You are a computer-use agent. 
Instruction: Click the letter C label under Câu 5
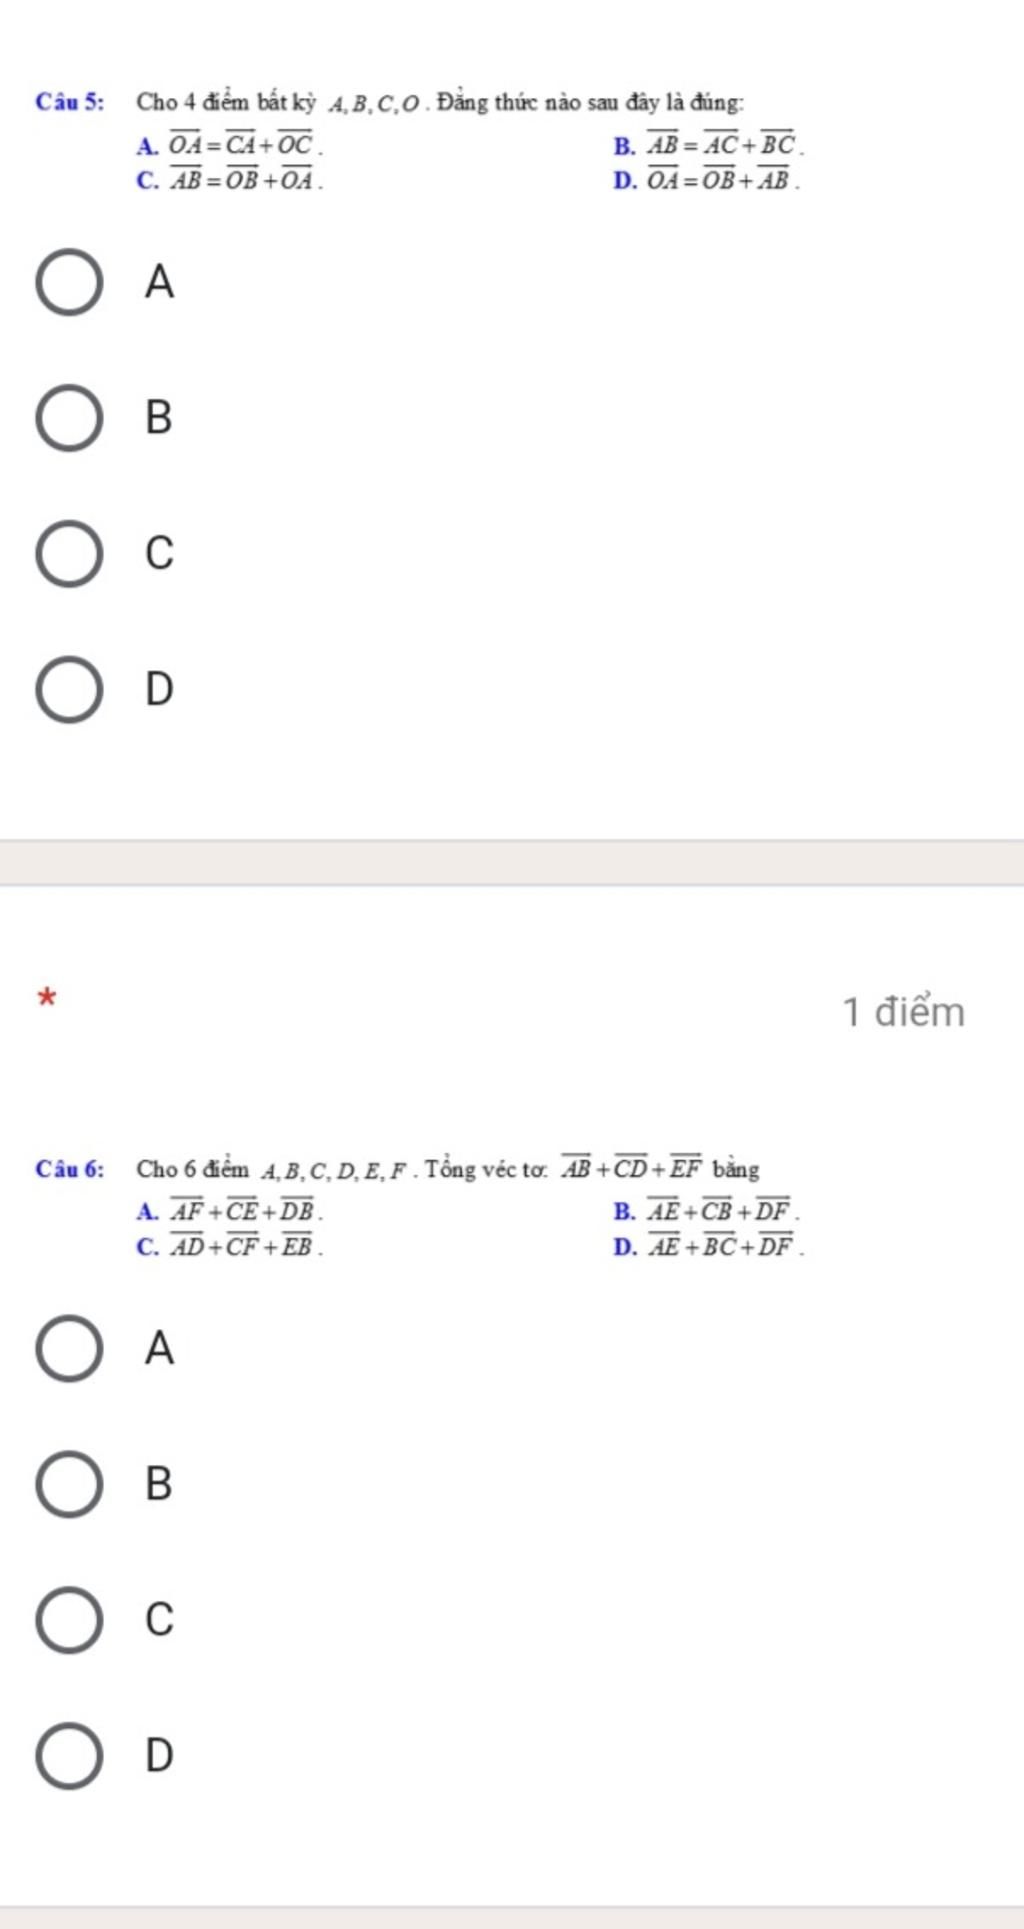pyautogui.click(x=159, y=552)
